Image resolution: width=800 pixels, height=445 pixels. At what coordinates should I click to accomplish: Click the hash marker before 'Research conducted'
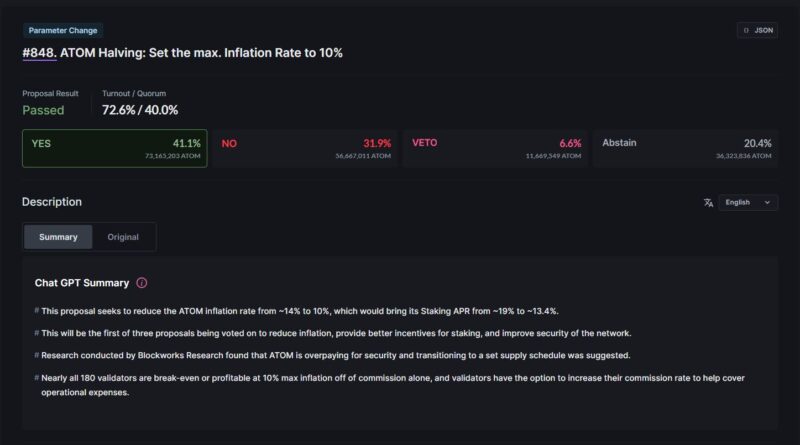click(37, 355)
